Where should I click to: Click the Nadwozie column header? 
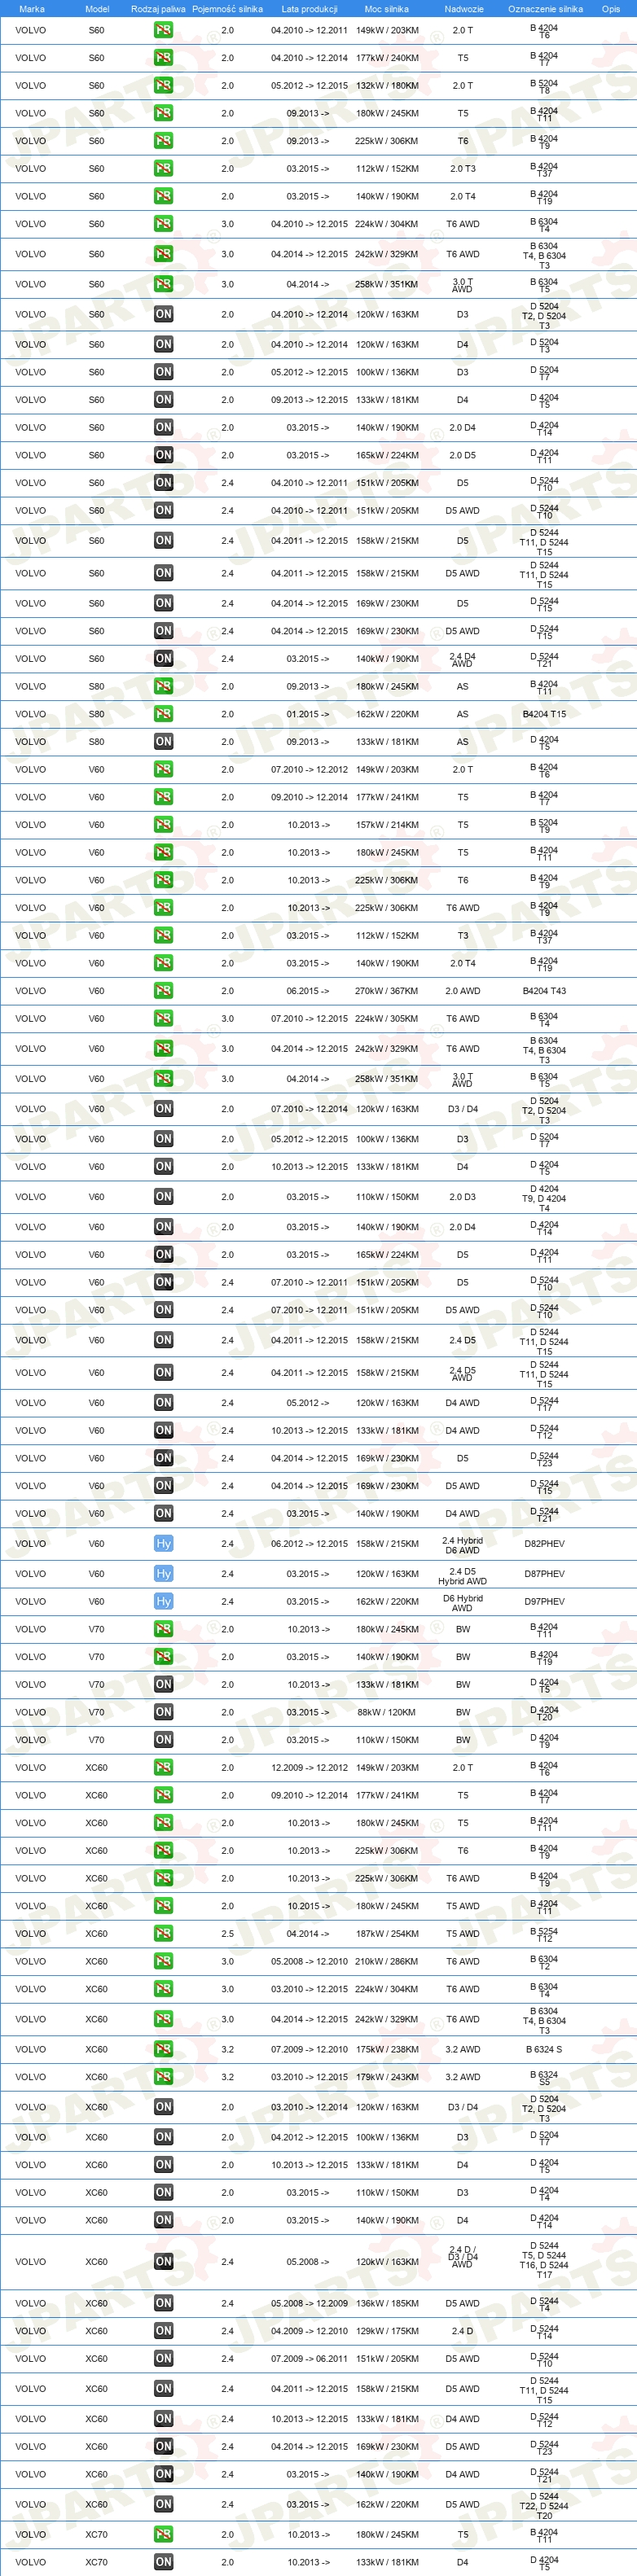tap(464, 9)
